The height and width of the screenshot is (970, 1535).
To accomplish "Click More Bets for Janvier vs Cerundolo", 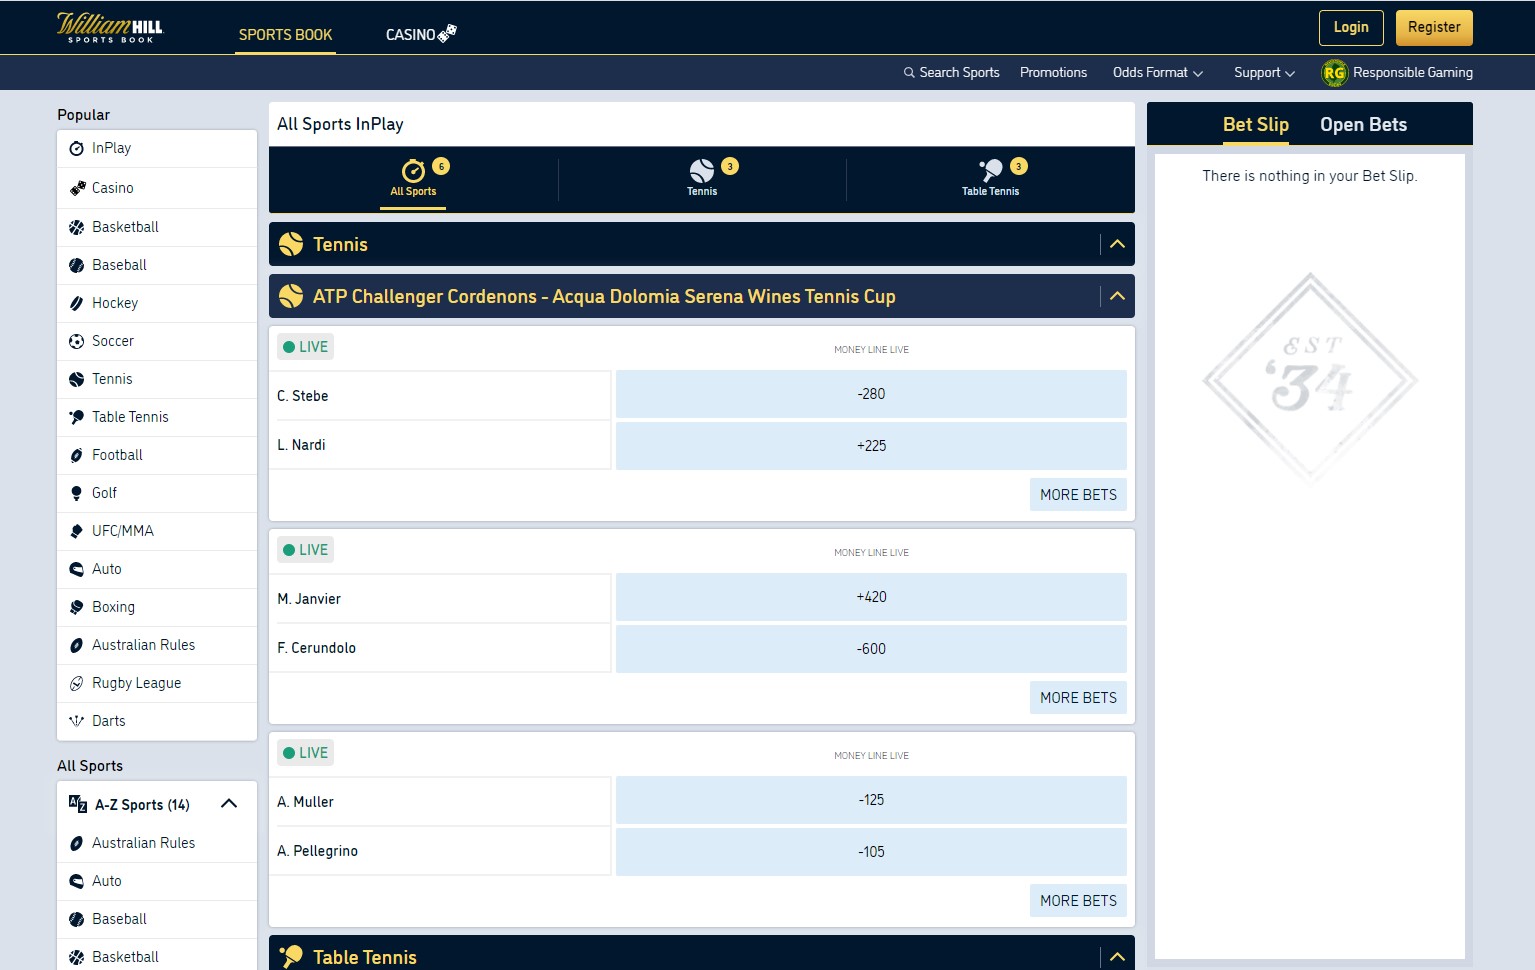I will (x=1078, y=697).
